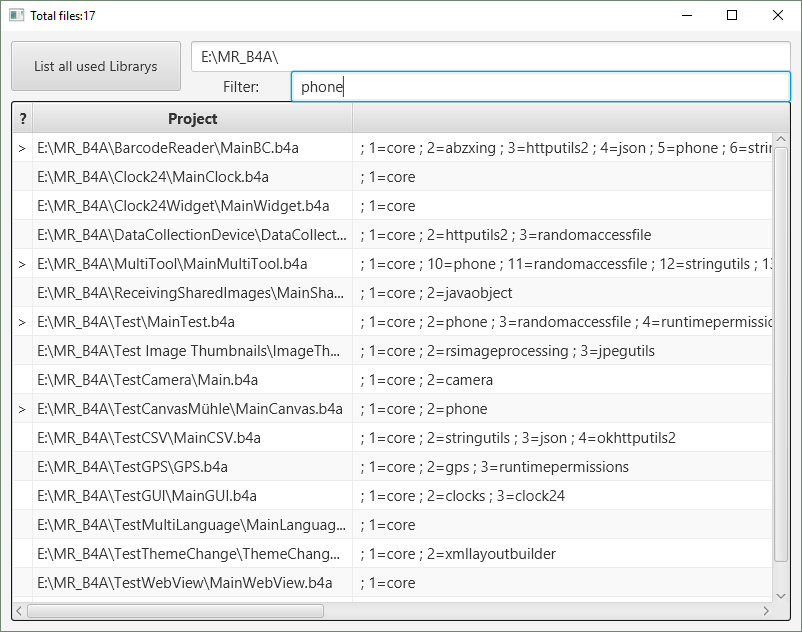Select the TestWebView\MainWebView.b4a project
The width and height of the screenshot is (802, 632).
point(193,583)
